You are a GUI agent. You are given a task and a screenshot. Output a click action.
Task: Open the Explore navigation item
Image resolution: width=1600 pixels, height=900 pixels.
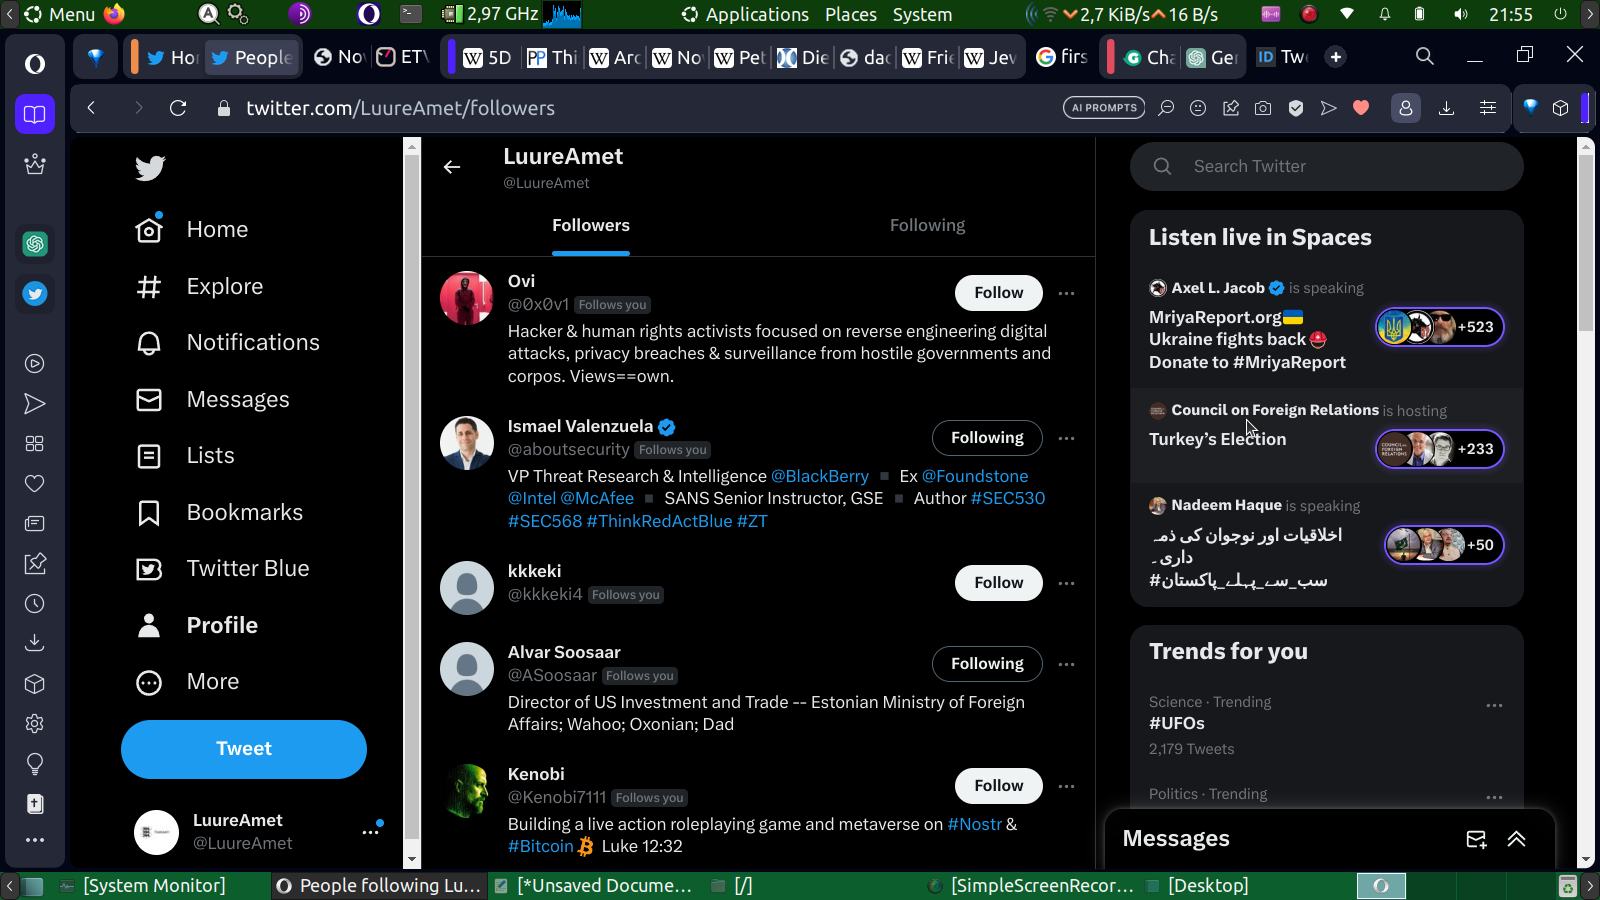coord(199,287)
